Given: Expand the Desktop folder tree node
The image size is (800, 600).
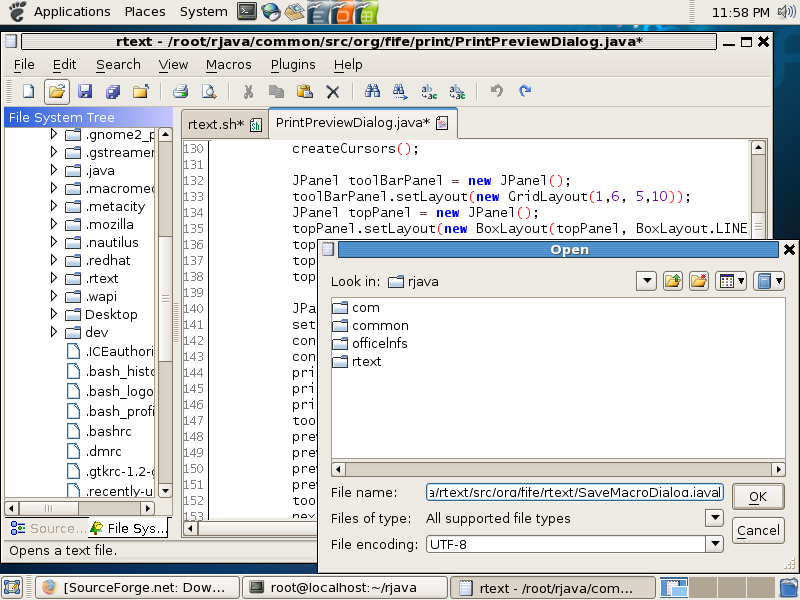Looking at the screenshot, I should pyautogui.click(x=55, y=314).
